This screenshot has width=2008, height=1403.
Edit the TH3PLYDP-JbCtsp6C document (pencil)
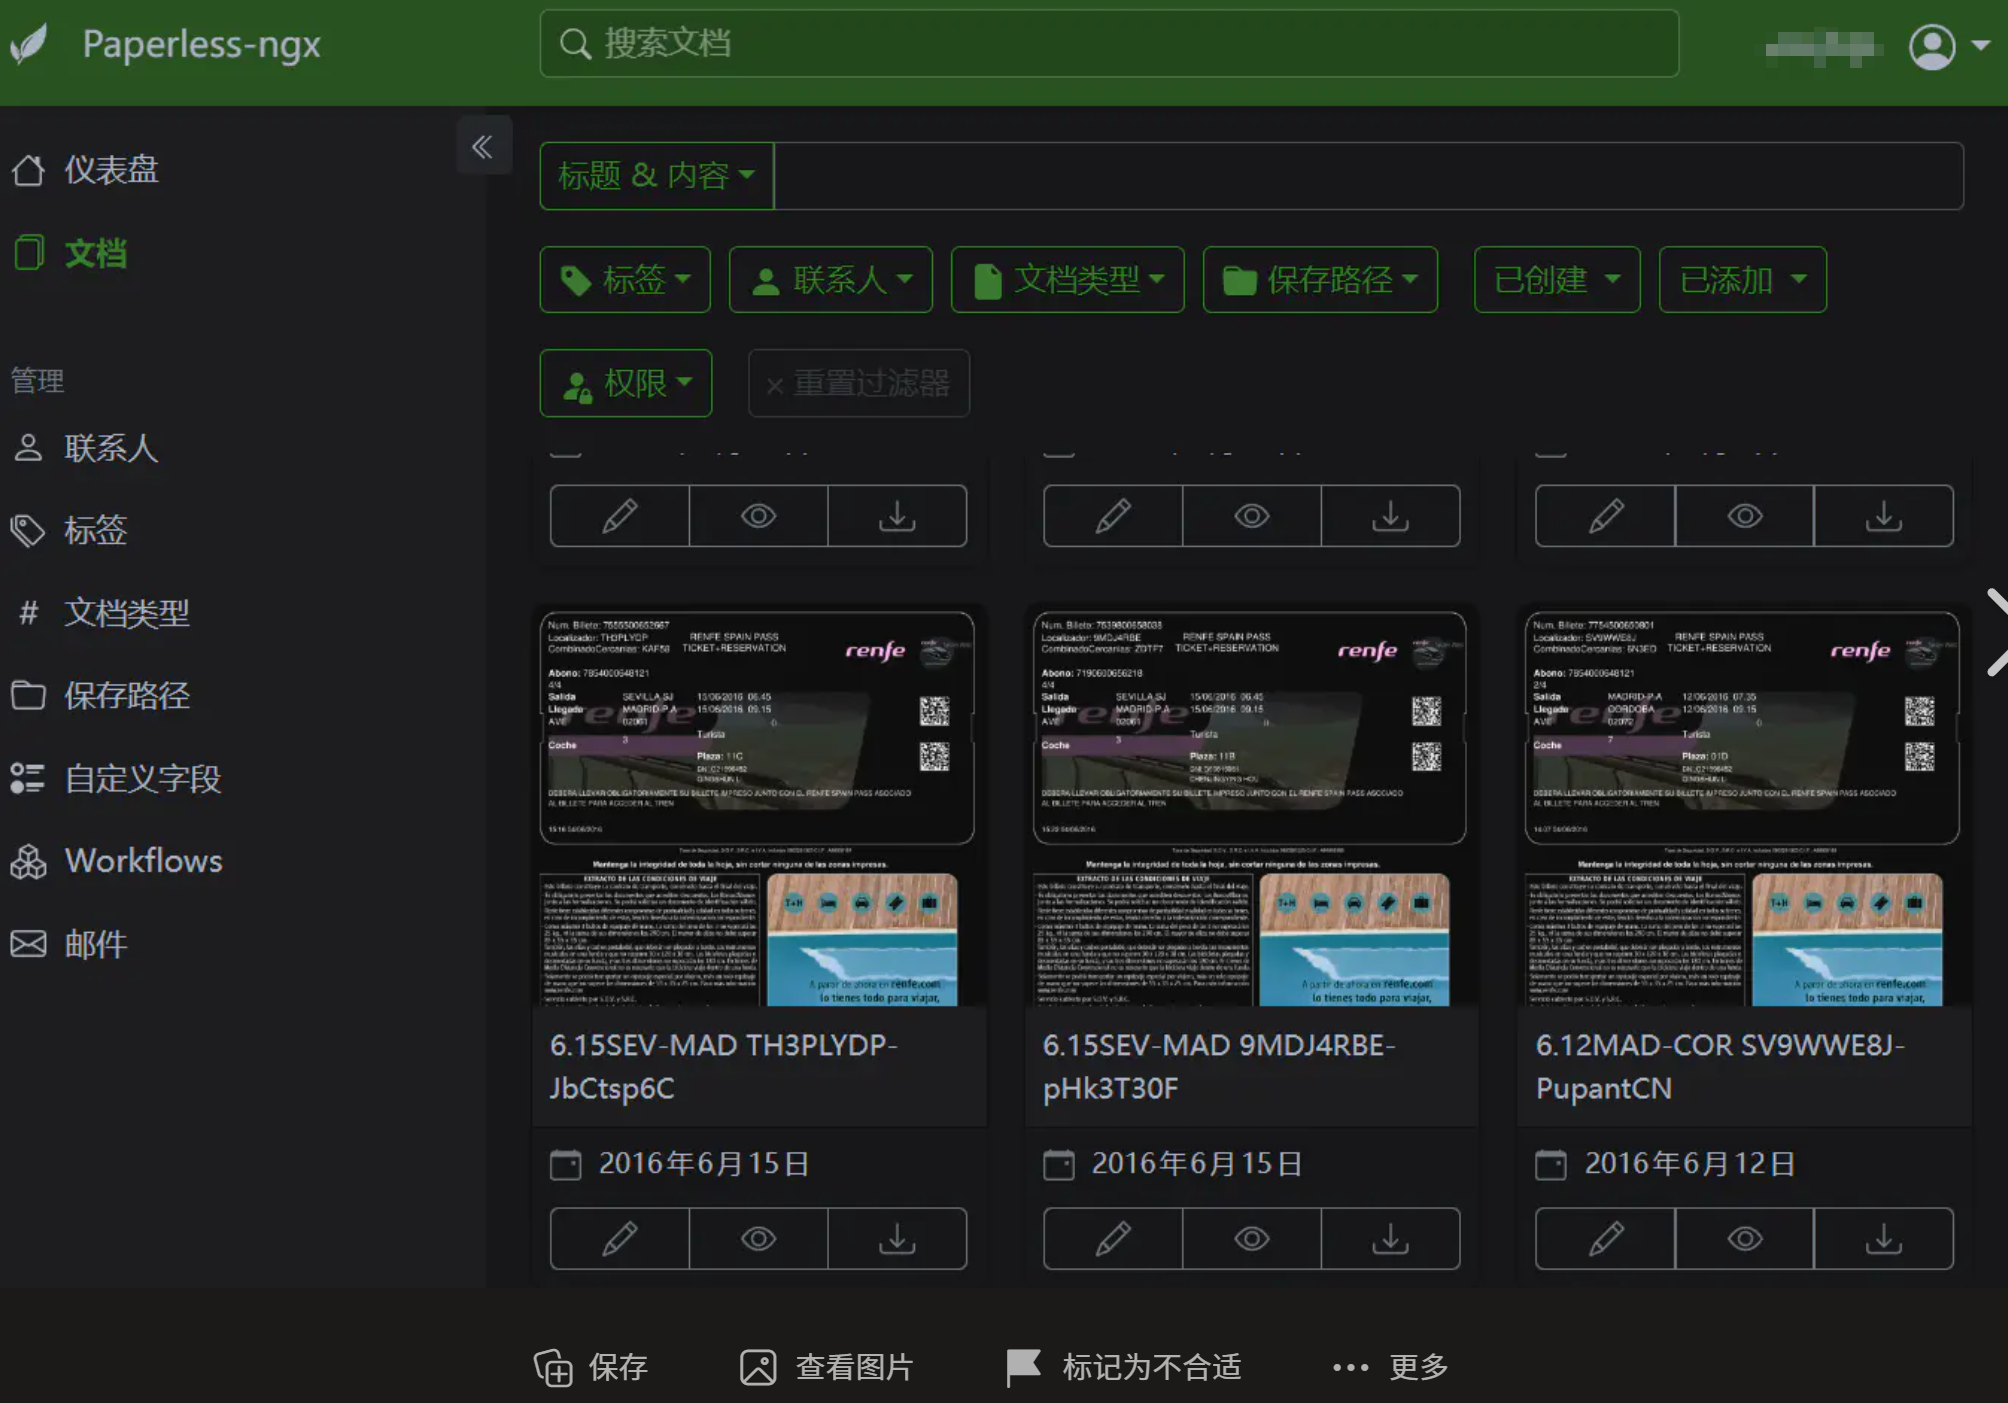click(x=620, y=1239)
